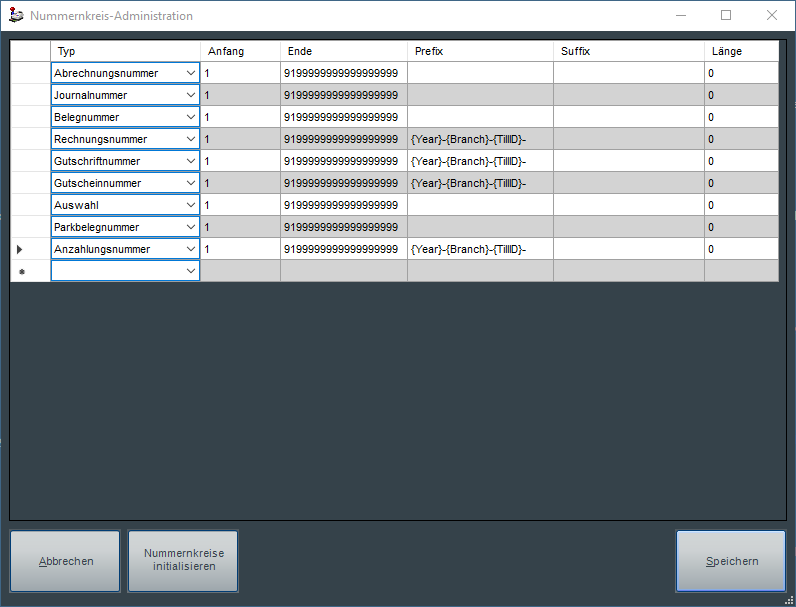796x607 pixels.
Task: Click the Länge column header
Action: click(740, 51)
